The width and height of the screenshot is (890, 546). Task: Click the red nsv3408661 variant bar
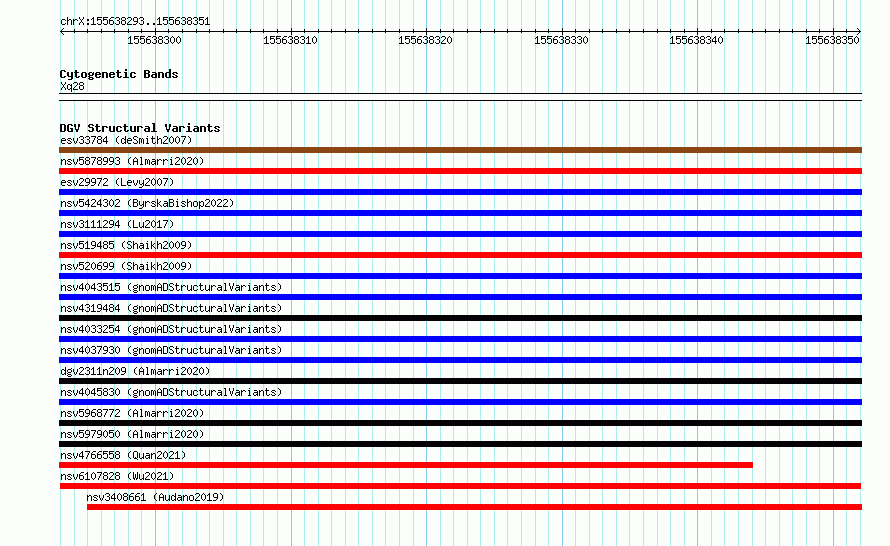click(x=475, y=507)
